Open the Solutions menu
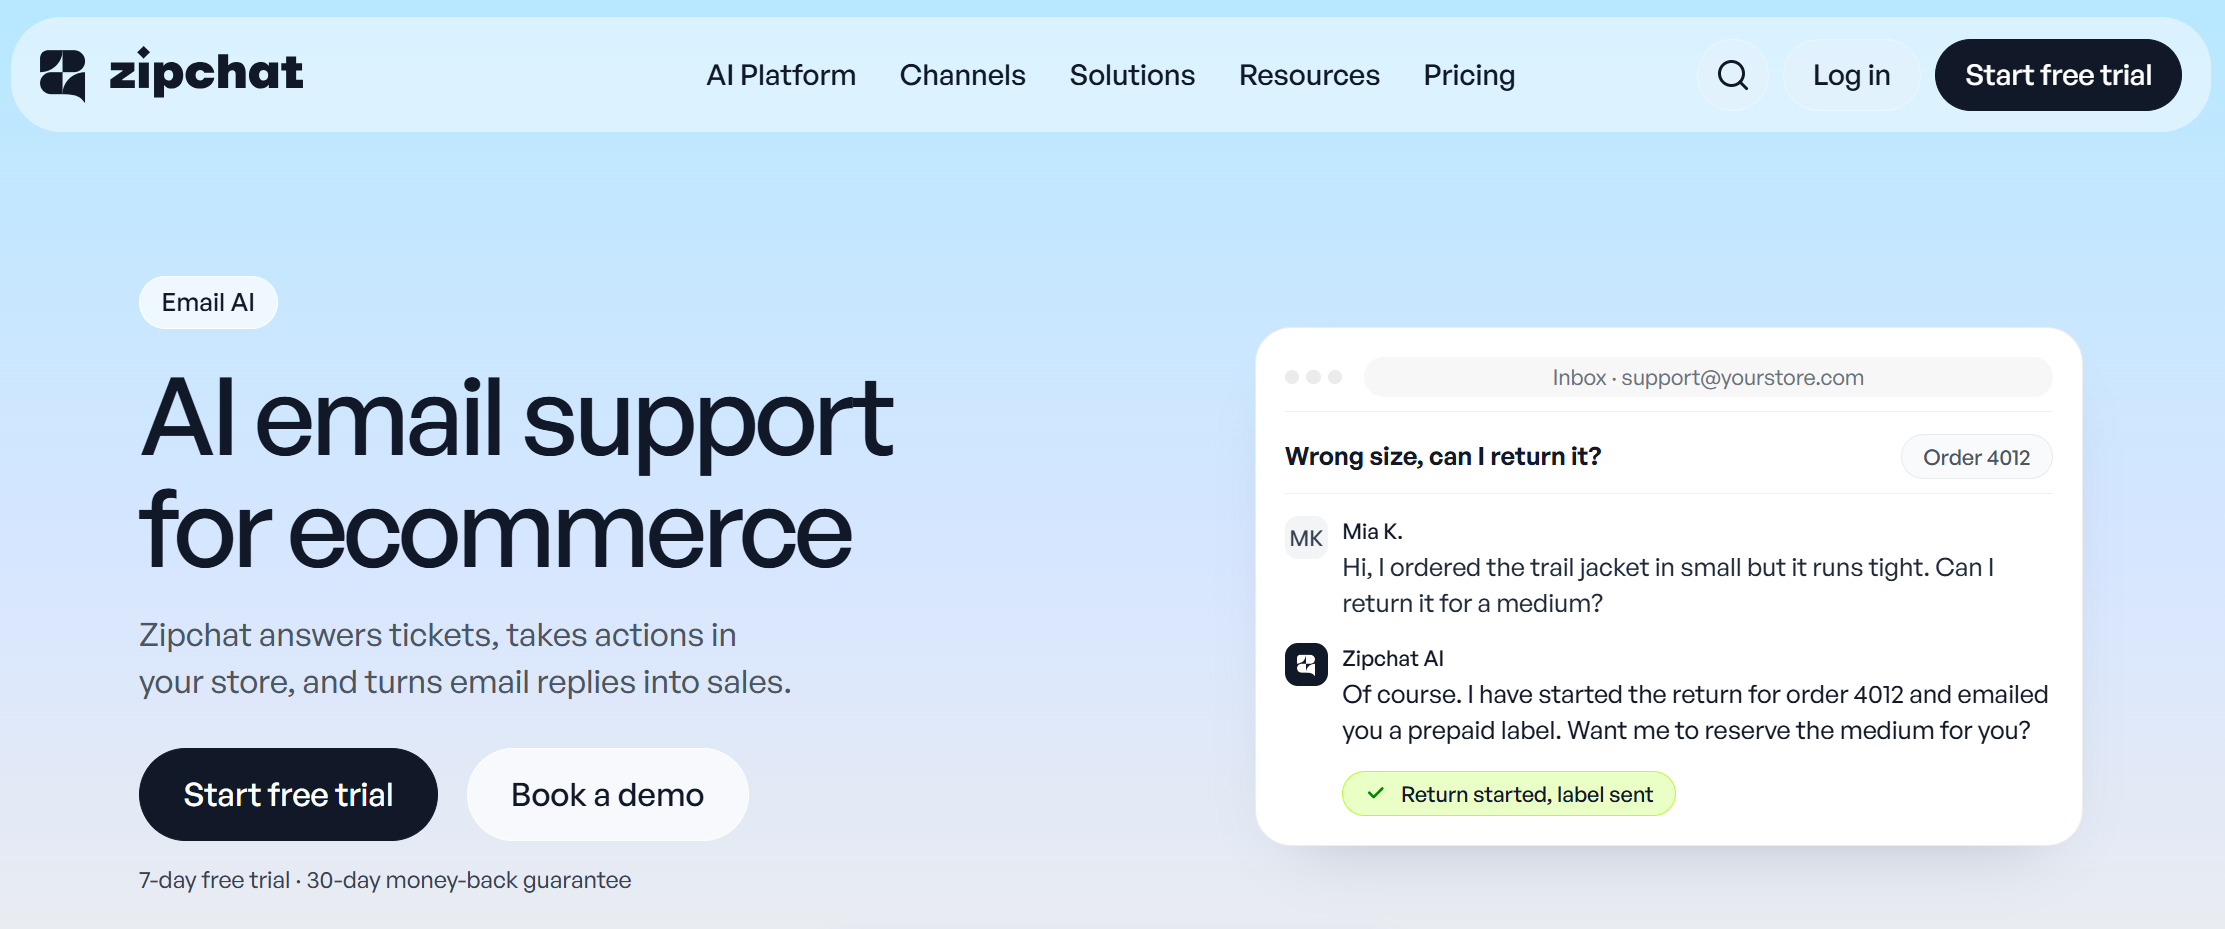2225x929 pixels. click(x=1132, y=75)
